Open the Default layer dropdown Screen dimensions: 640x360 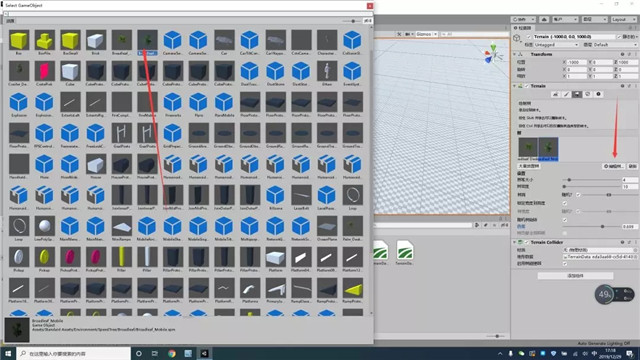(x=615, y=44)
